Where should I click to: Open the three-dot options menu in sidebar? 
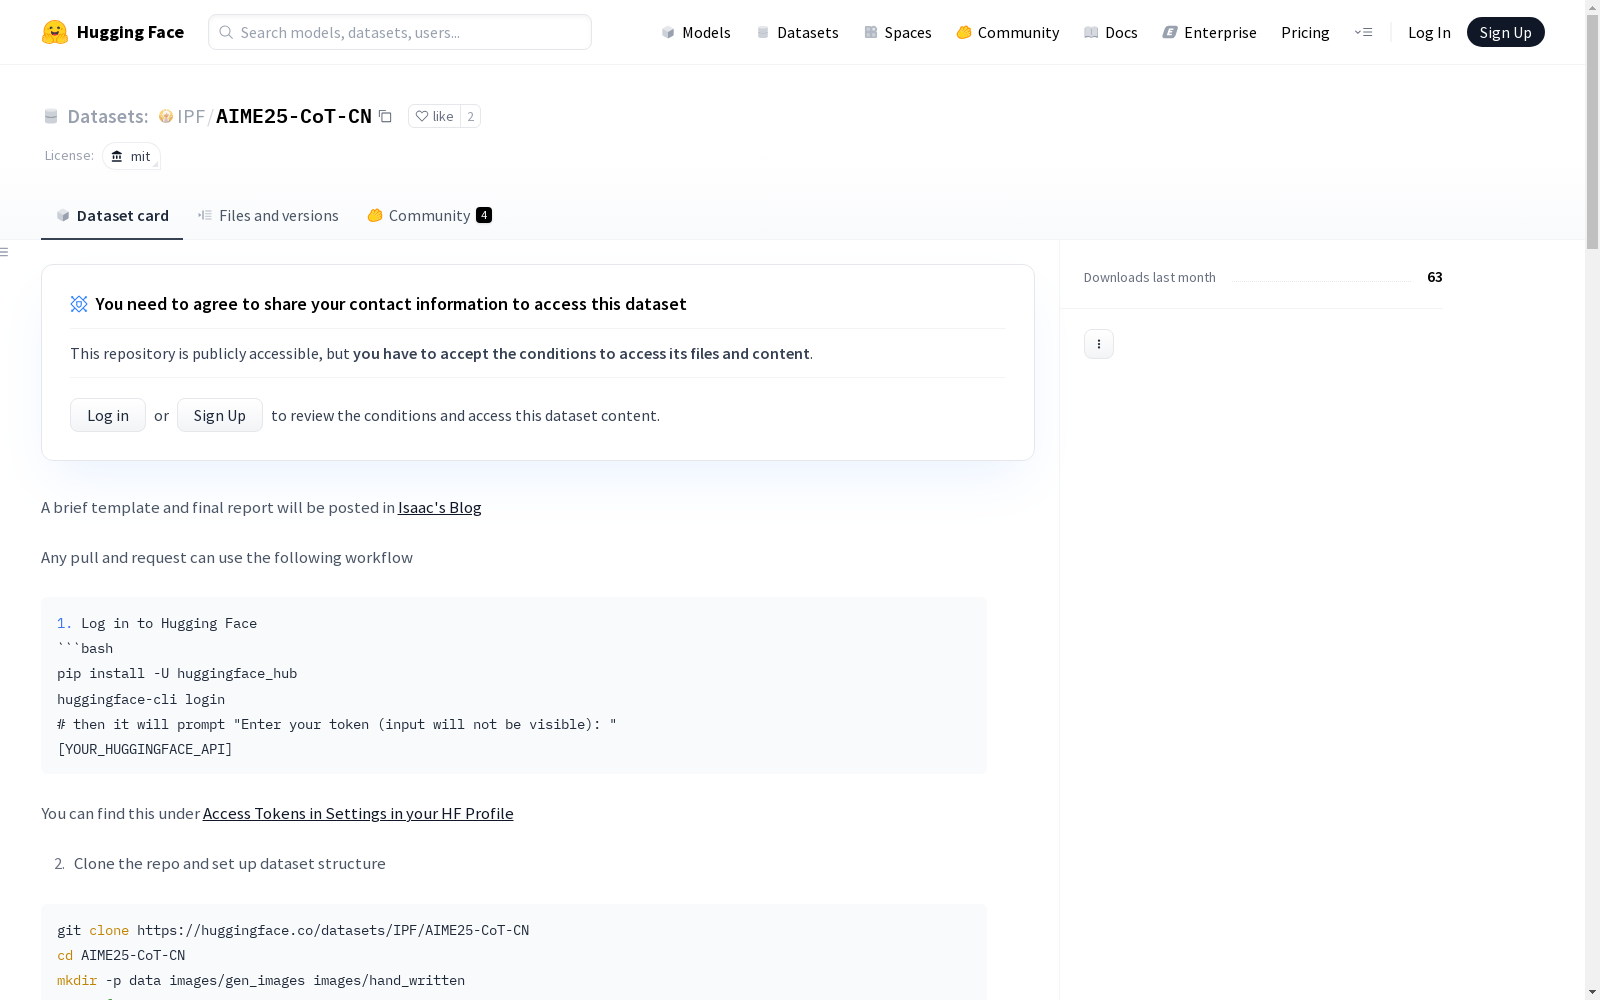1099,344
